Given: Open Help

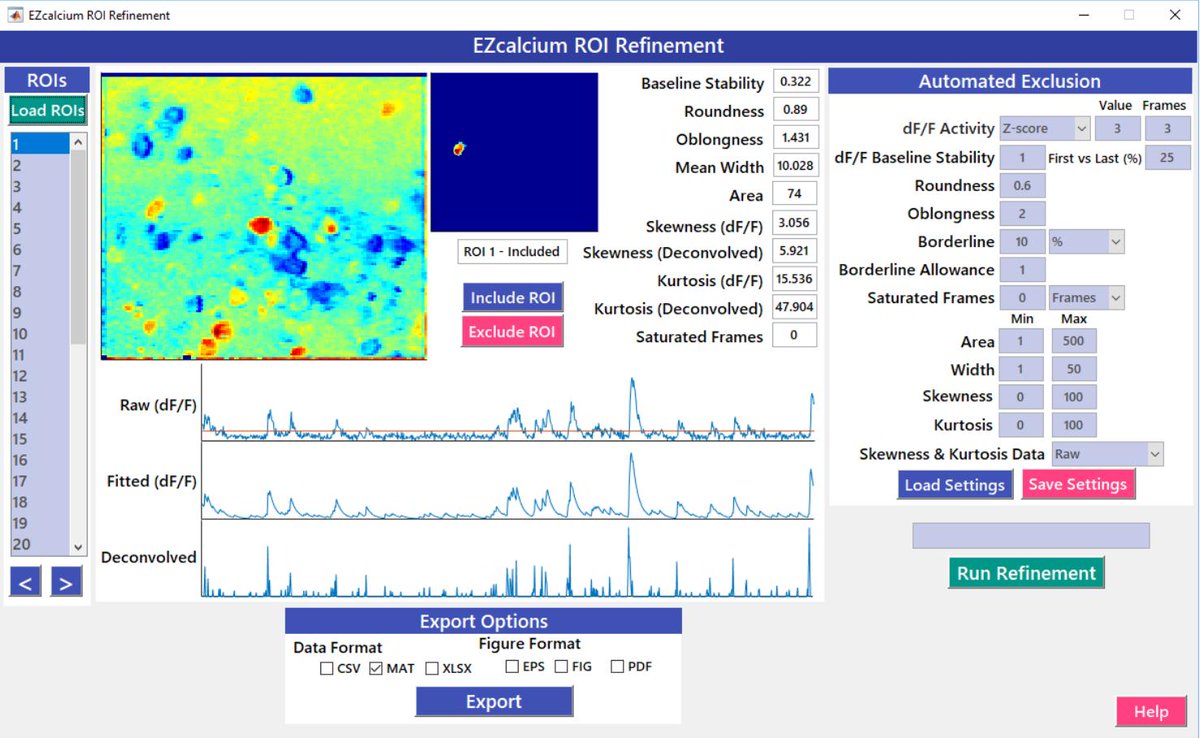Looking at the screenshot, I should [1151, 712].
